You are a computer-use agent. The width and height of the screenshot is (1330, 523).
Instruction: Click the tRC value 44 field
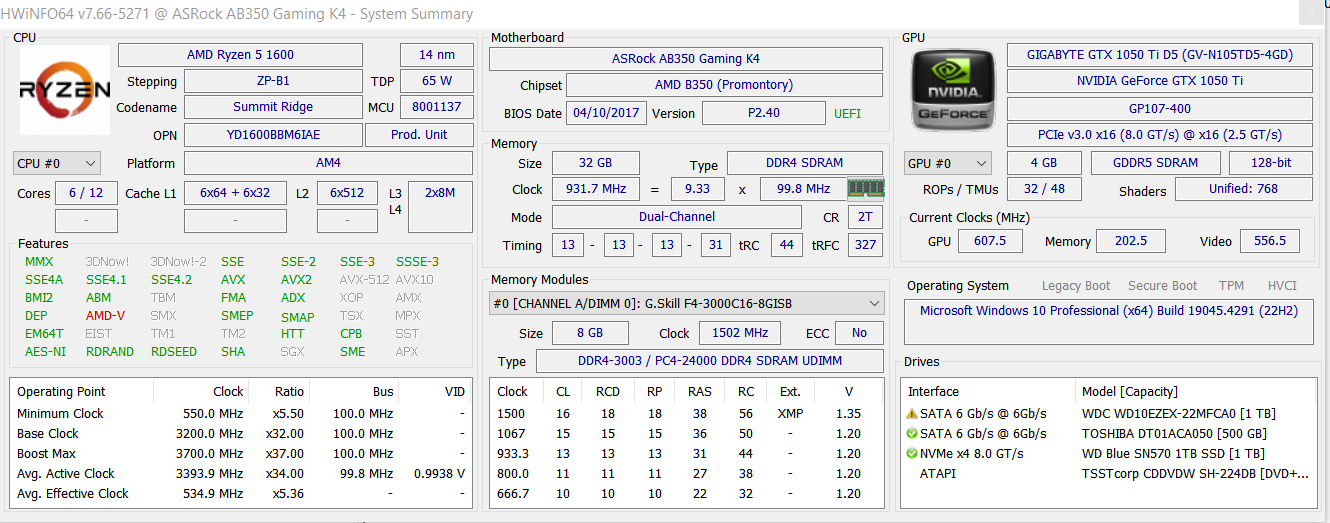787,245
